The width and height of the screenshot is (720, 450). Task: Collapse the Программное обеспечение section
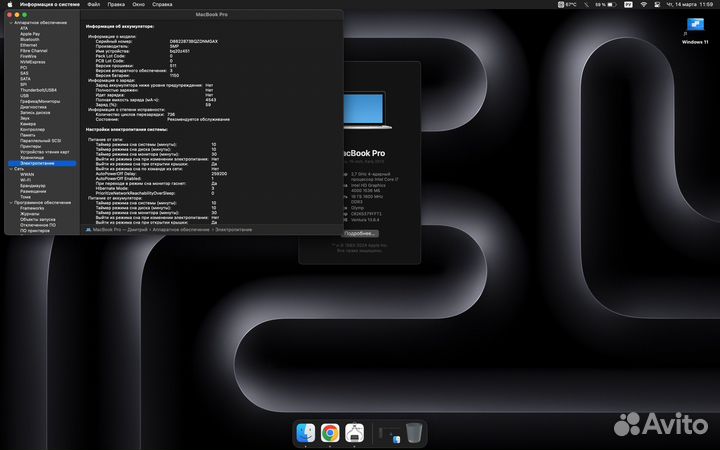click(x=11, y=202)
